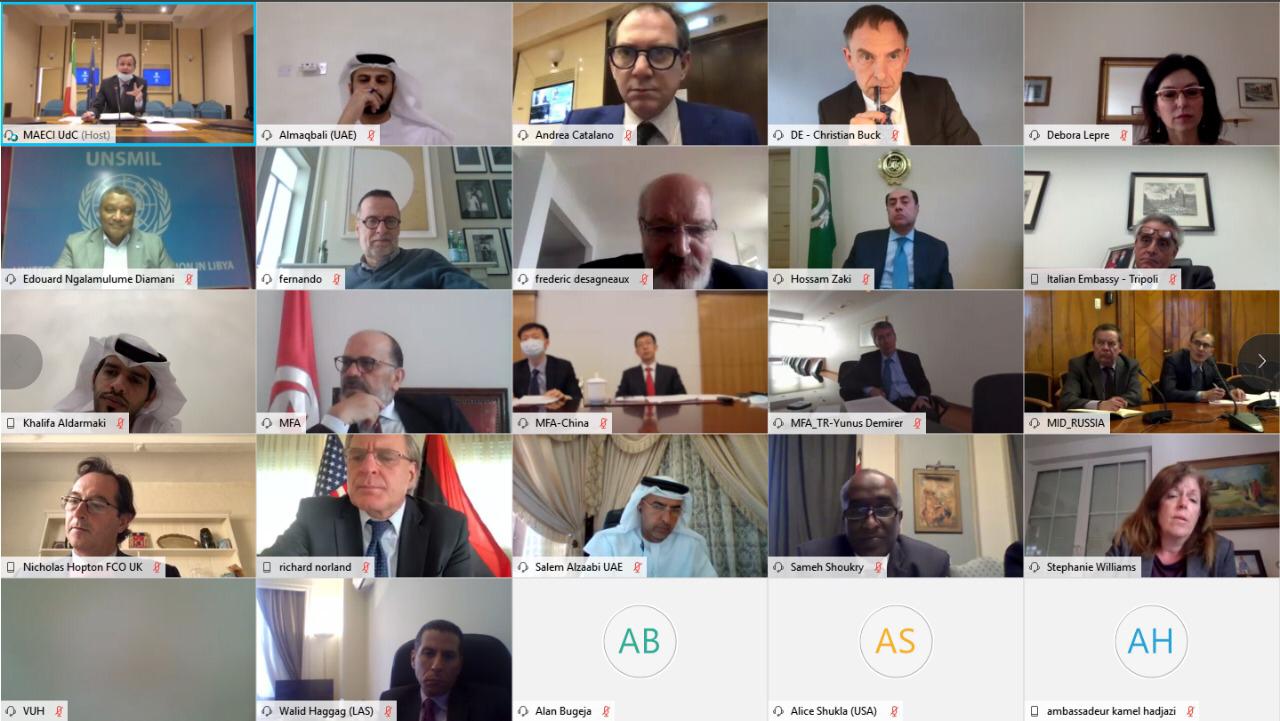Viewport: 1280px width, 721px height.
Task: Toggle mute icon for Debora Lepre
Action: (x=1124, y=135)
